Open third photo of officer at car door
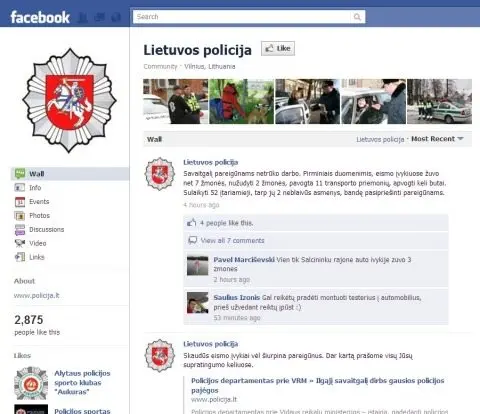Screen dimensions: 480x414 click(307, 101)
